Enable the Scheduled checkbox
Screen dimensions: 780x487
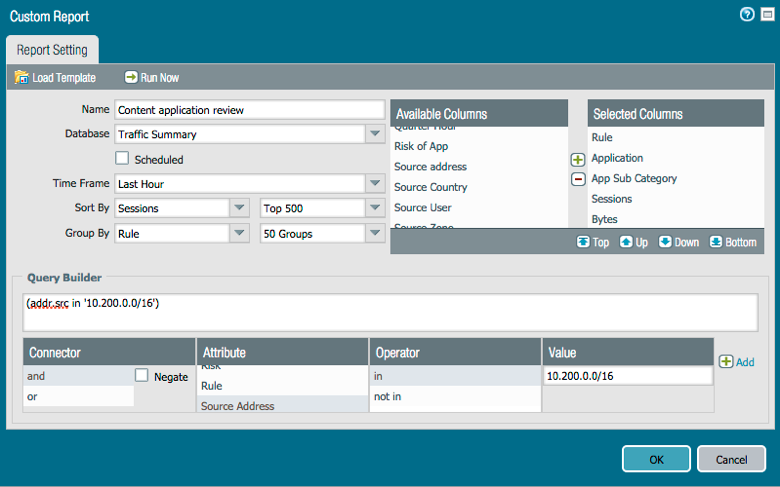[x=122, y=158]
